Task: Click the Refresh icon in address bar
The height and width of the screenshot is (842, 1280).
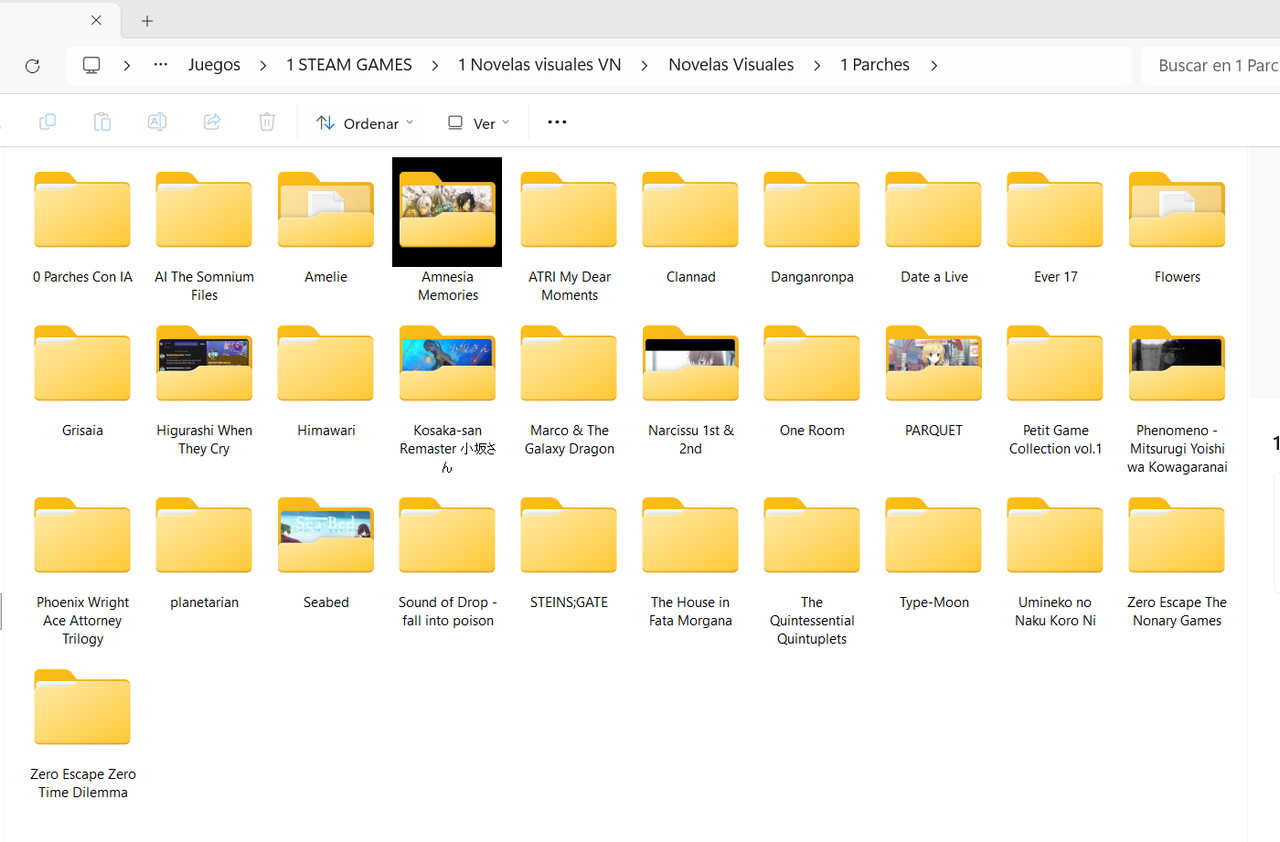Action: point(32,65)
